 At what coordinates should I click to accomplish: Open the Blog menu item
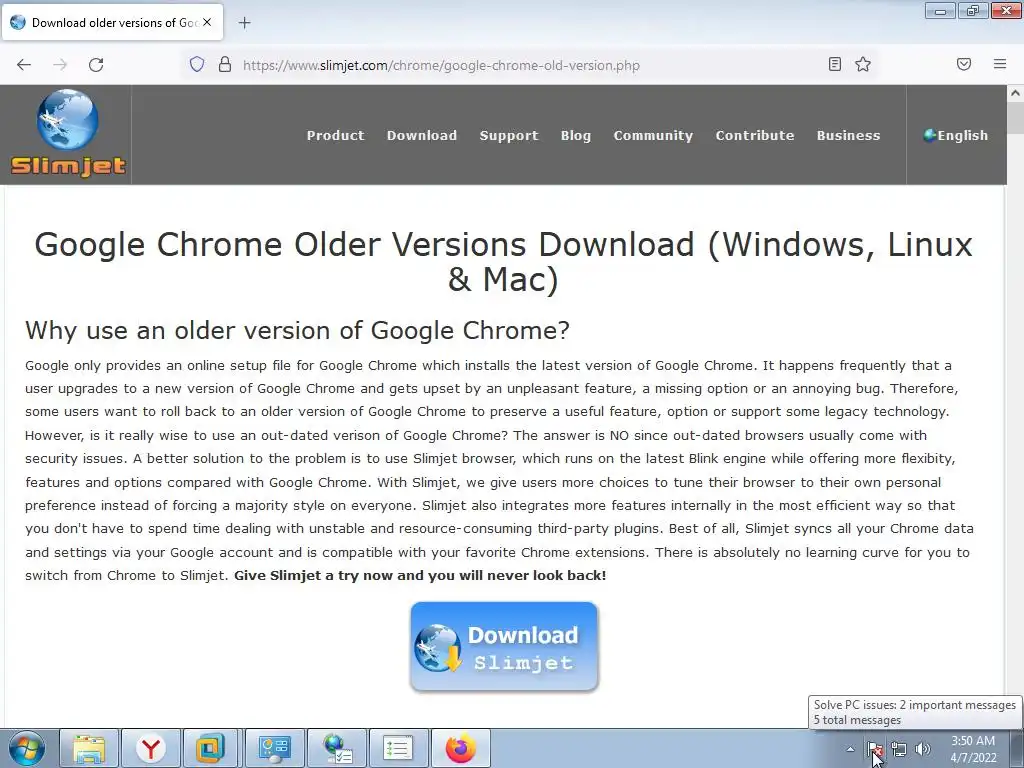(576, 135)
